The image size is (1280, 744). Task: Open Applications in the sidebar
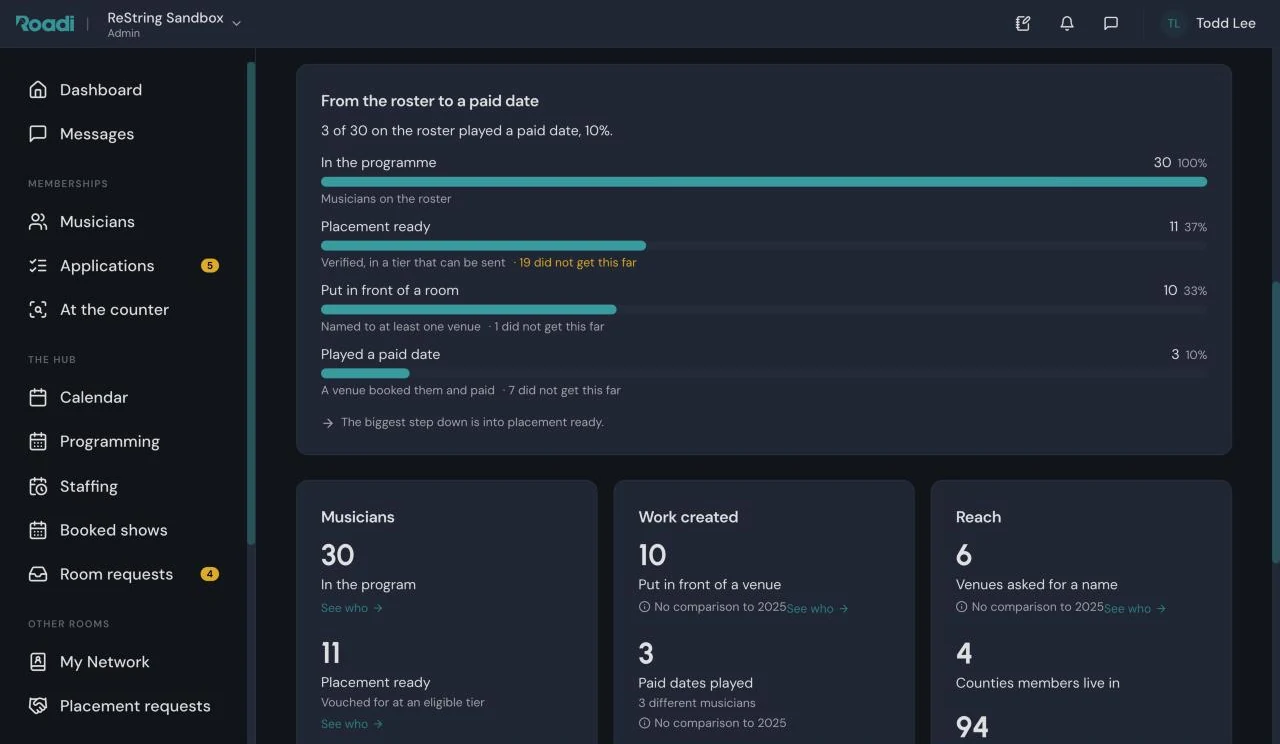tap(107, 266)
